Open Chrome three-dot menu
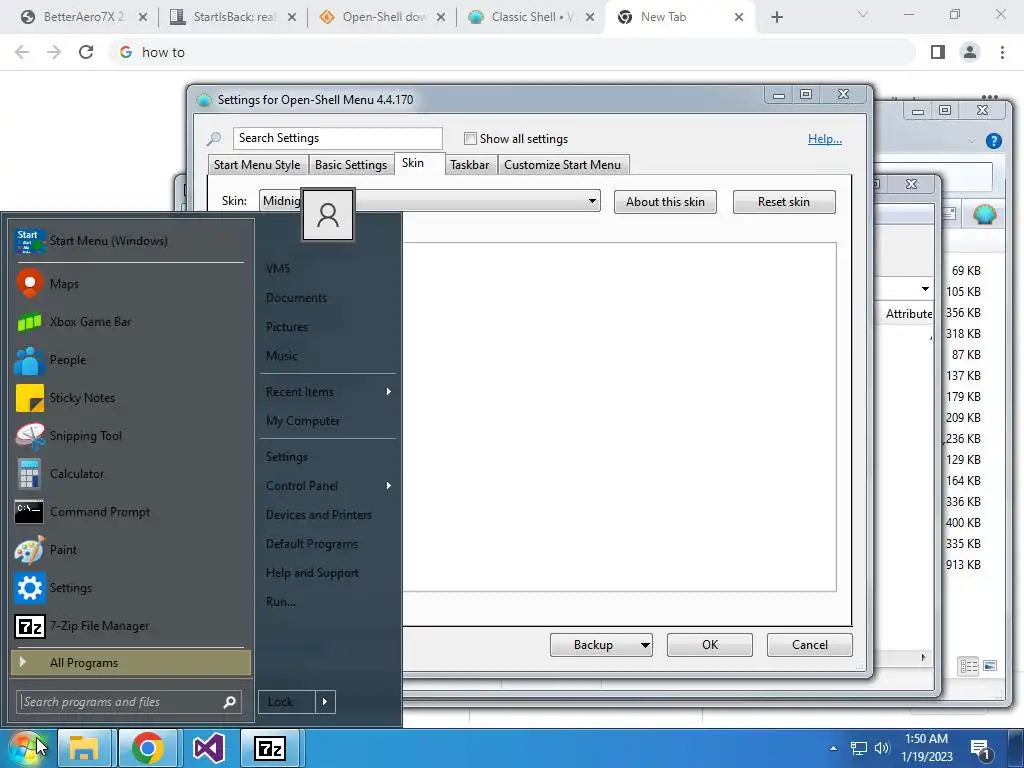 click(x=1002, y=52)
